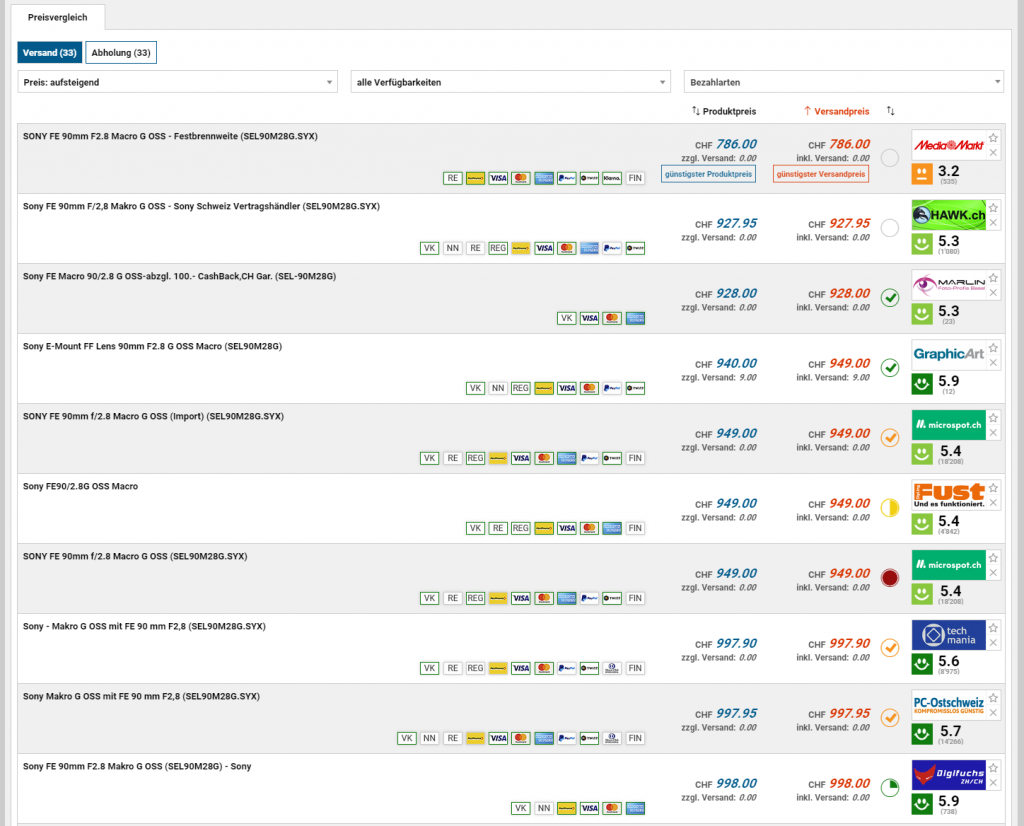
Task: Star the HAWK.ch offer as favorite
Action: pos(993,208)
